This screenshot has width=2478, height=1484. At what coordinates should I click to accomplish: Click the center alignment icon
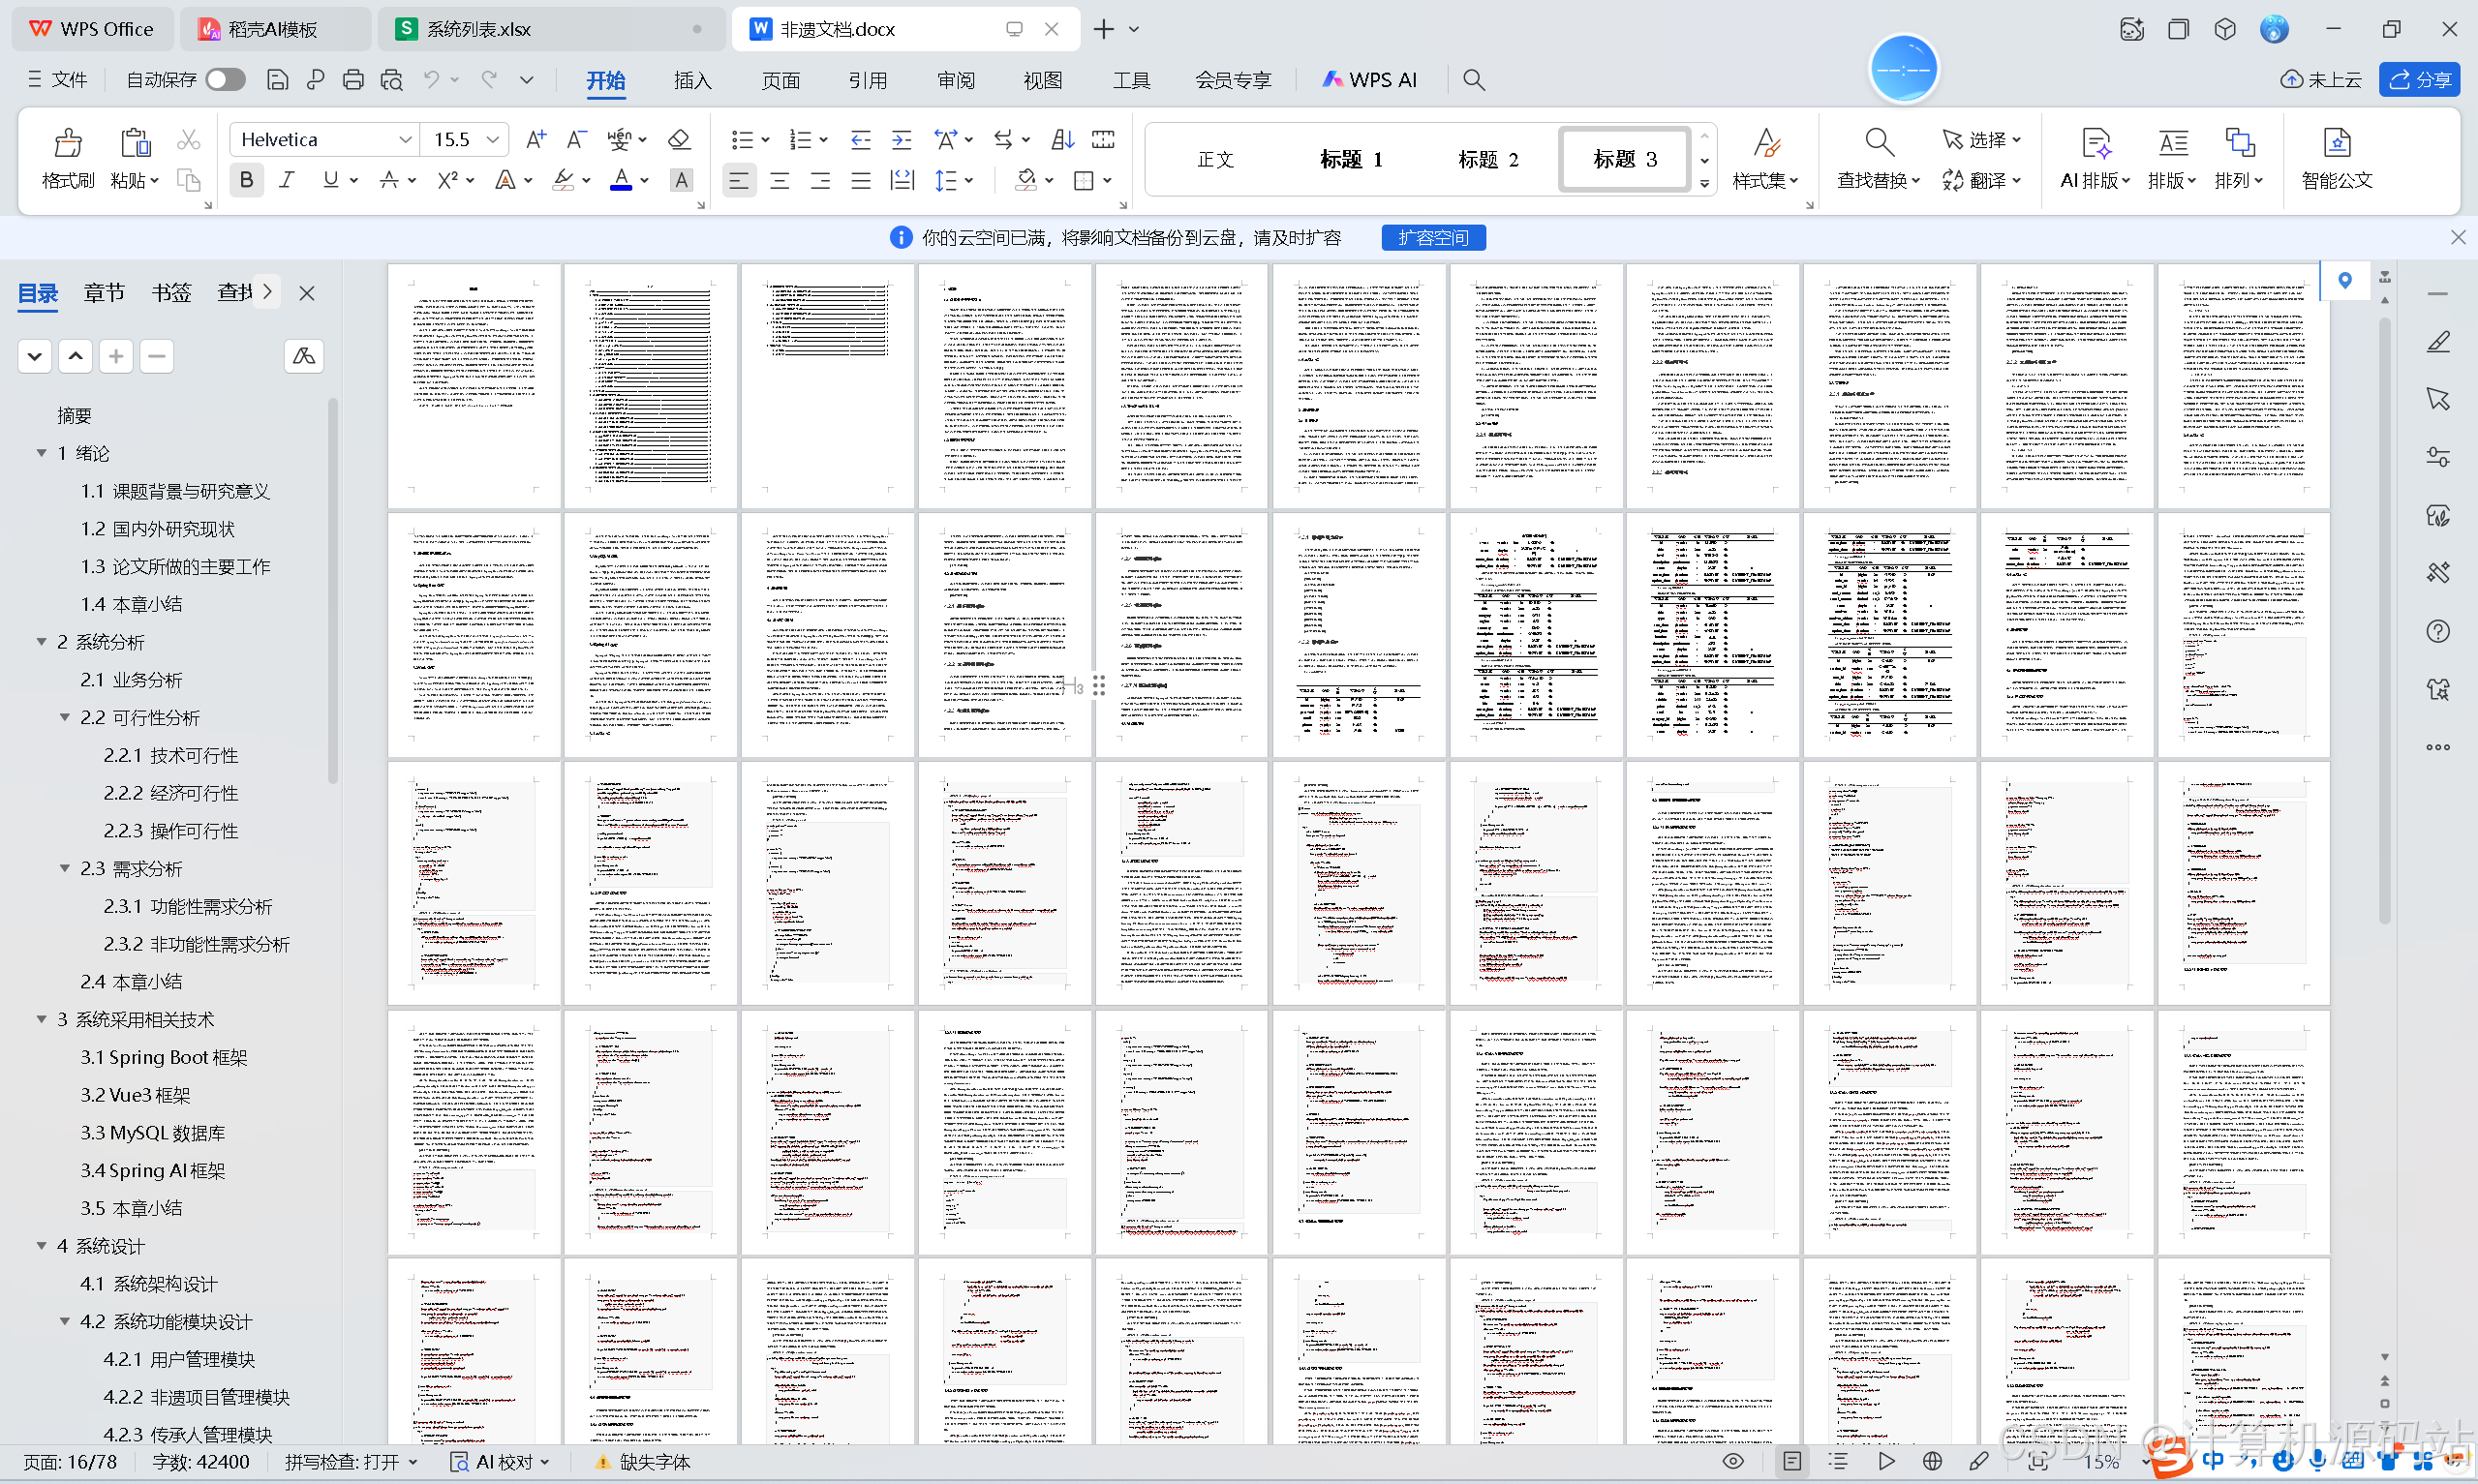pyautogui.click(x=779, y=181)
